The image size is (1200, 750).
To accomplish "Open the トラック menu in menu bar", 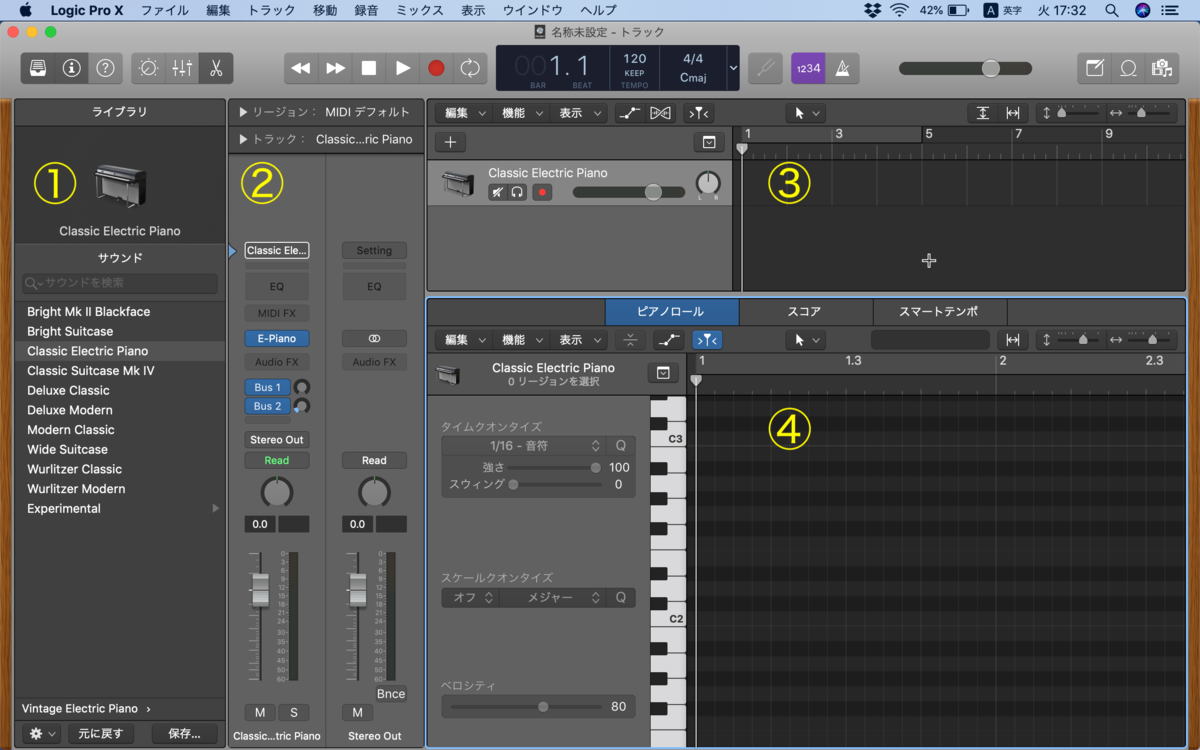I will tap(271, 10).
